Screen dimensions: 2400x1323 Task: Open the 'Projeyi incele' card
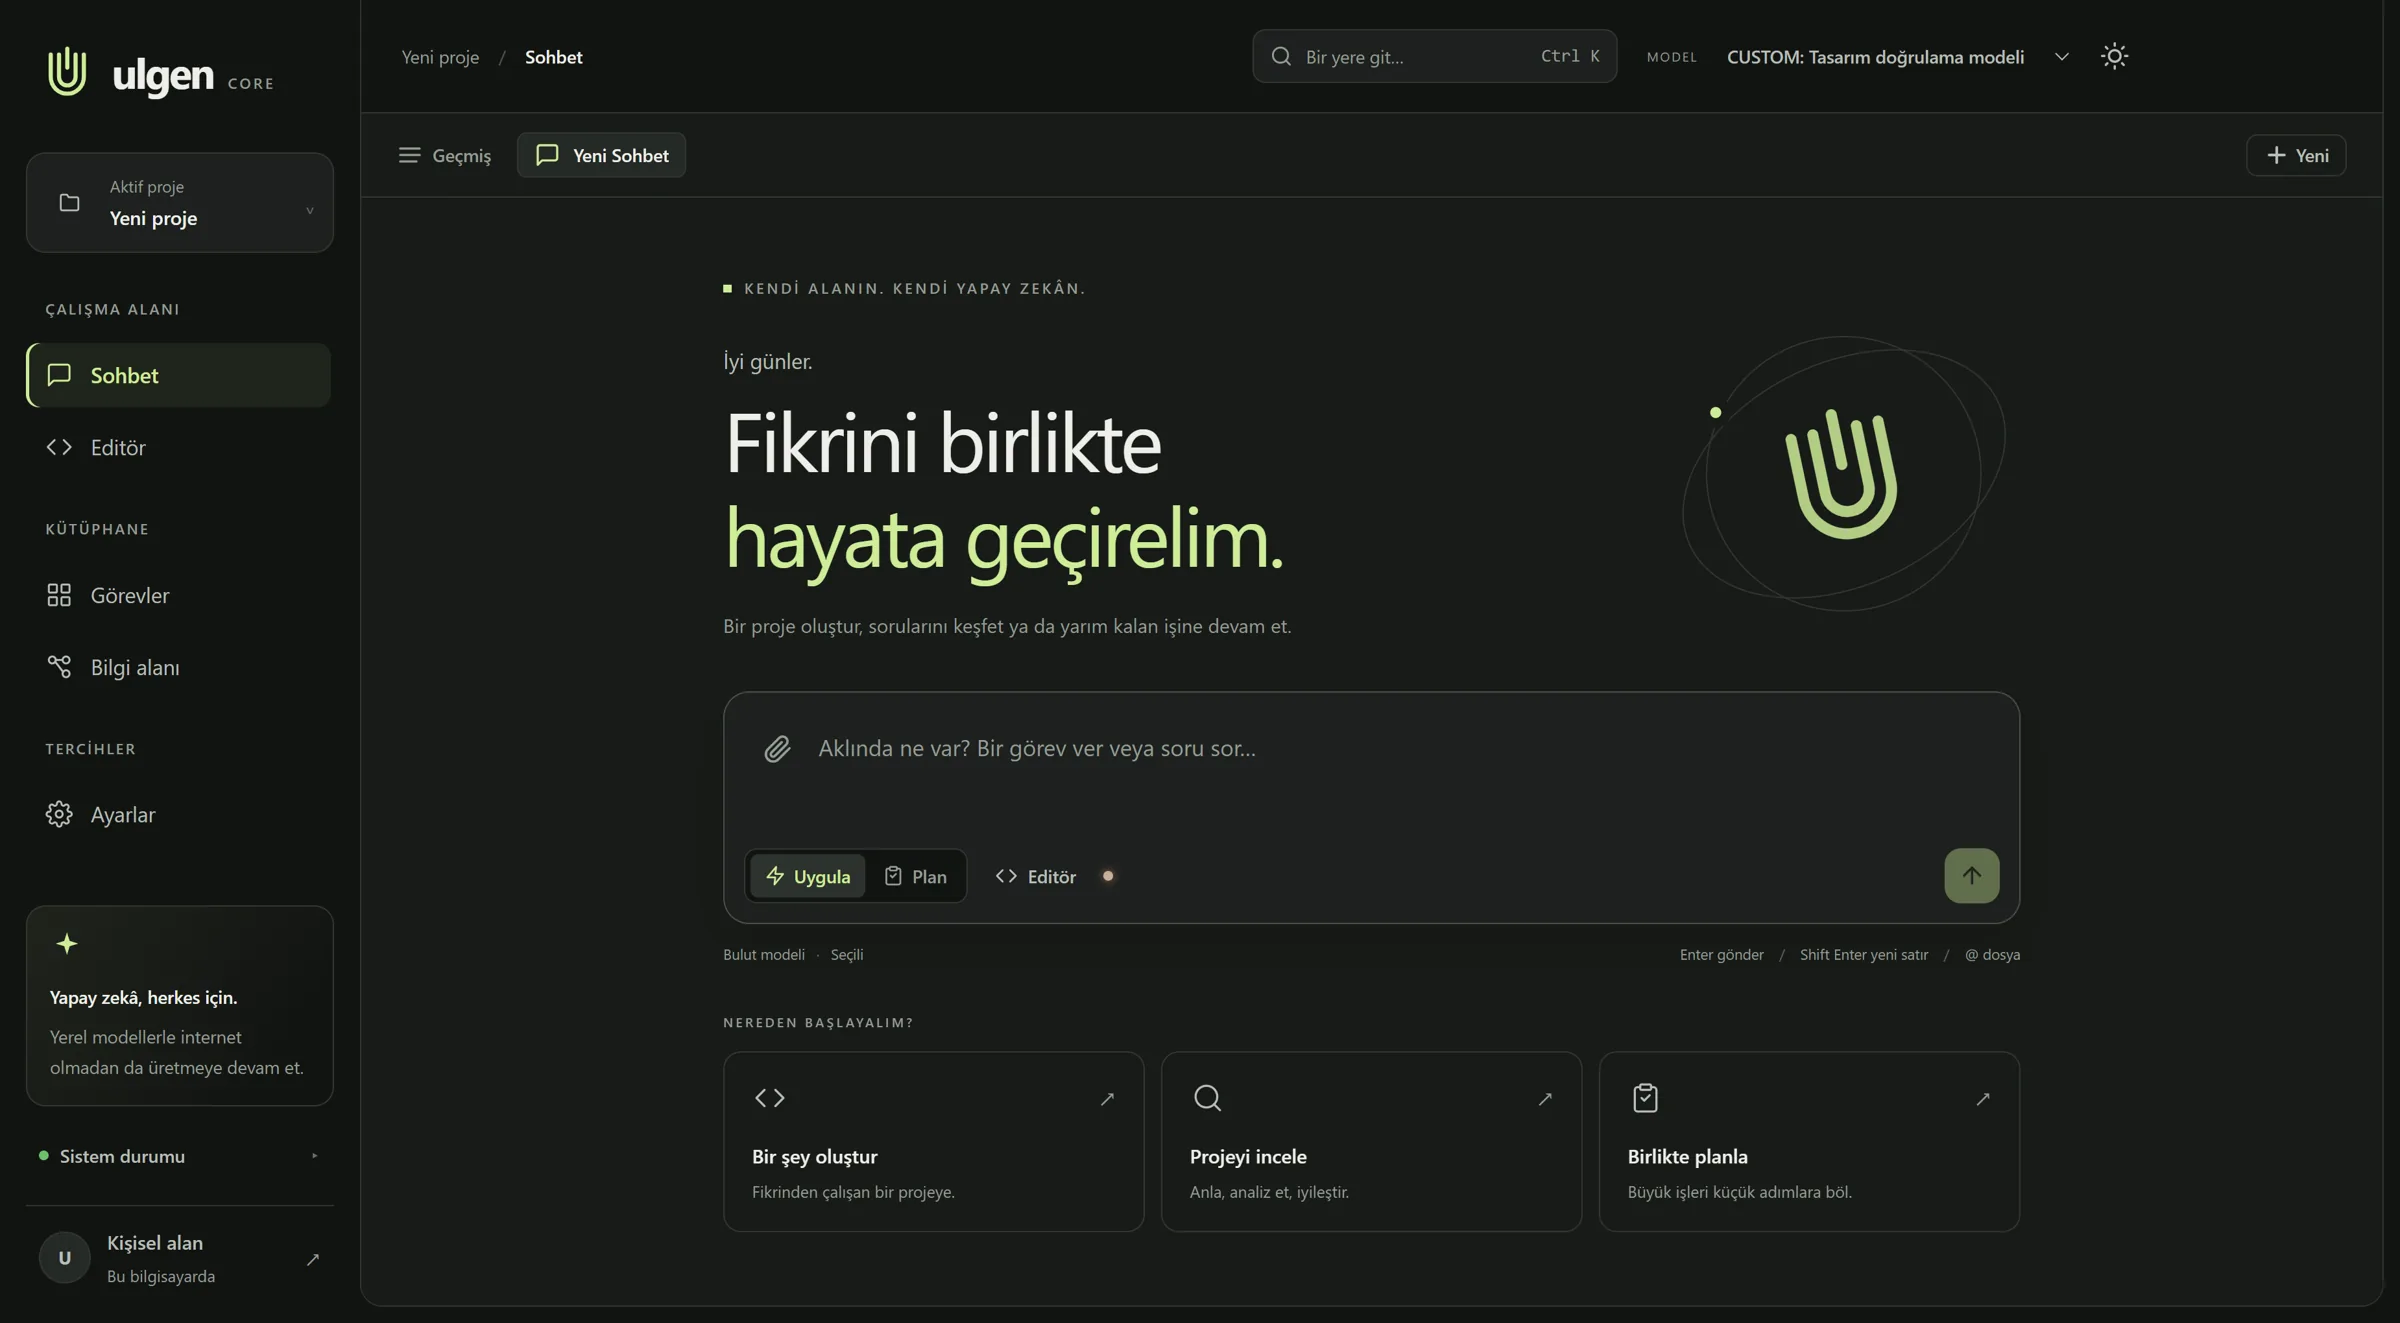1371,1141
